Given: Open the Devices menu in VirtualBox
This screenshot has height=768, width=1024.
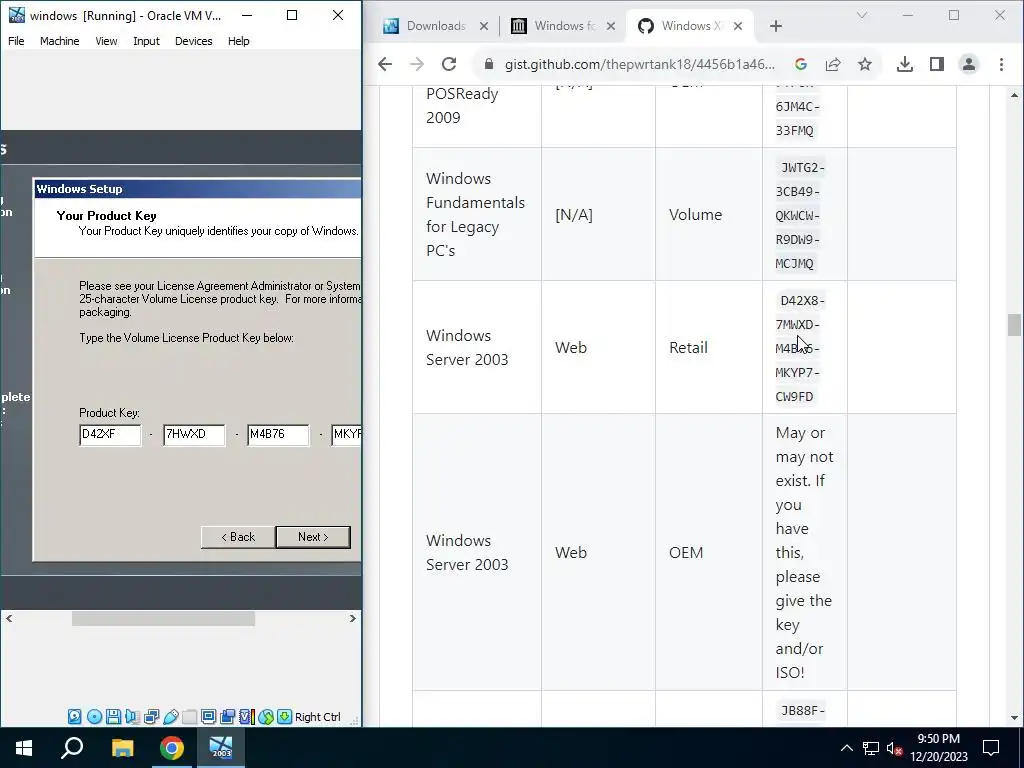Looking at the screenshot, I should pyautogui.click(x=193, y=41).
